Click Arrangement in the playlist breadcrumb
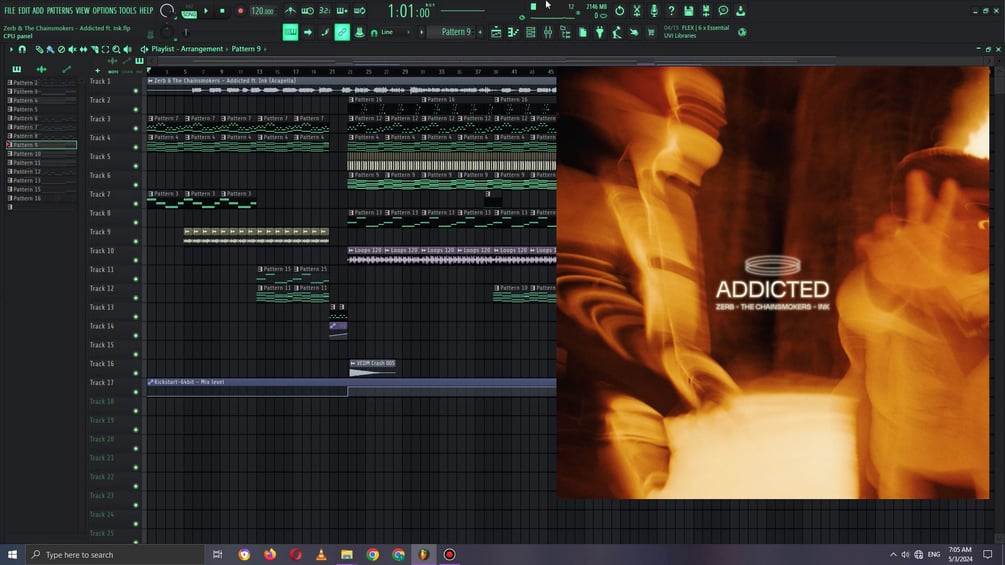Viewport: 1005px width, 565px height. [x=201, y=49]
